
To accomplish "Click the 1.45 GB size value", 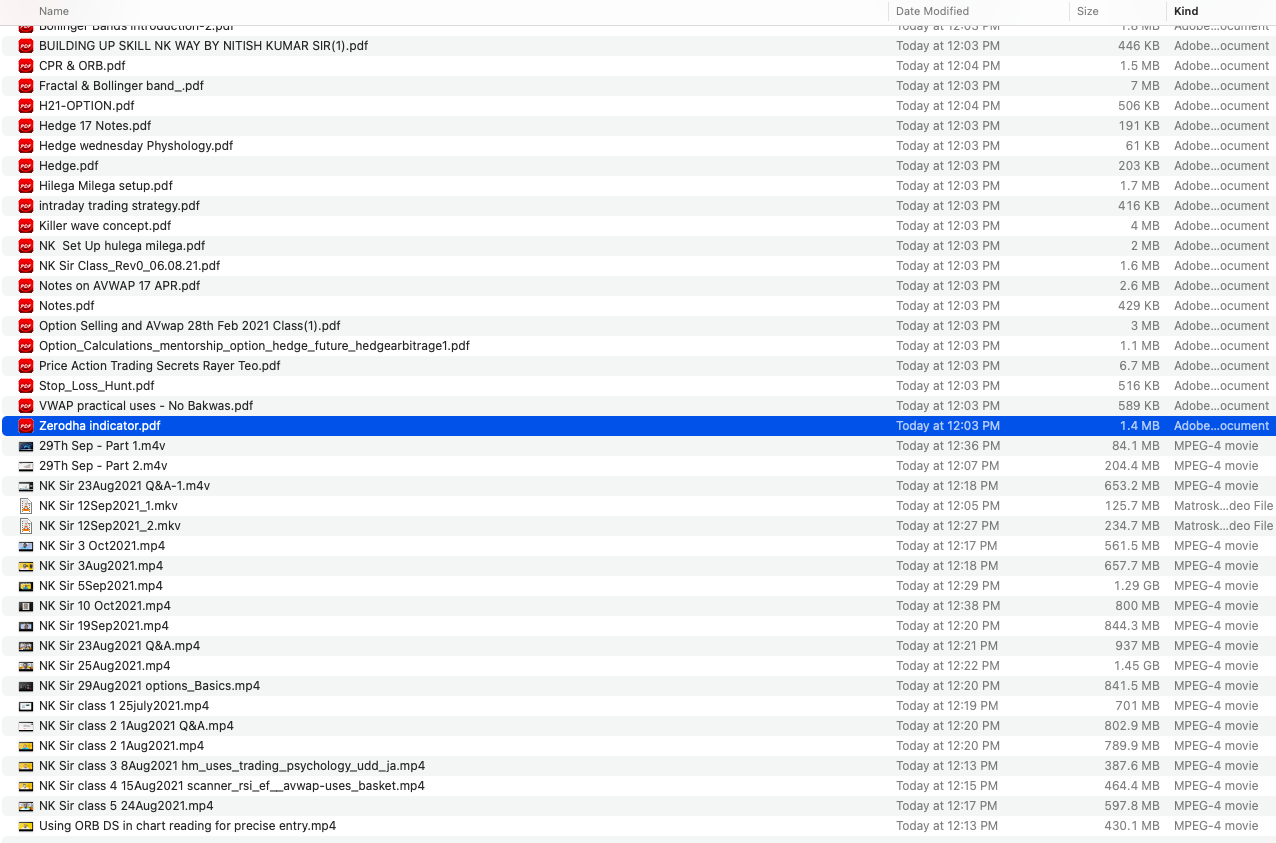I will 1137,666.
